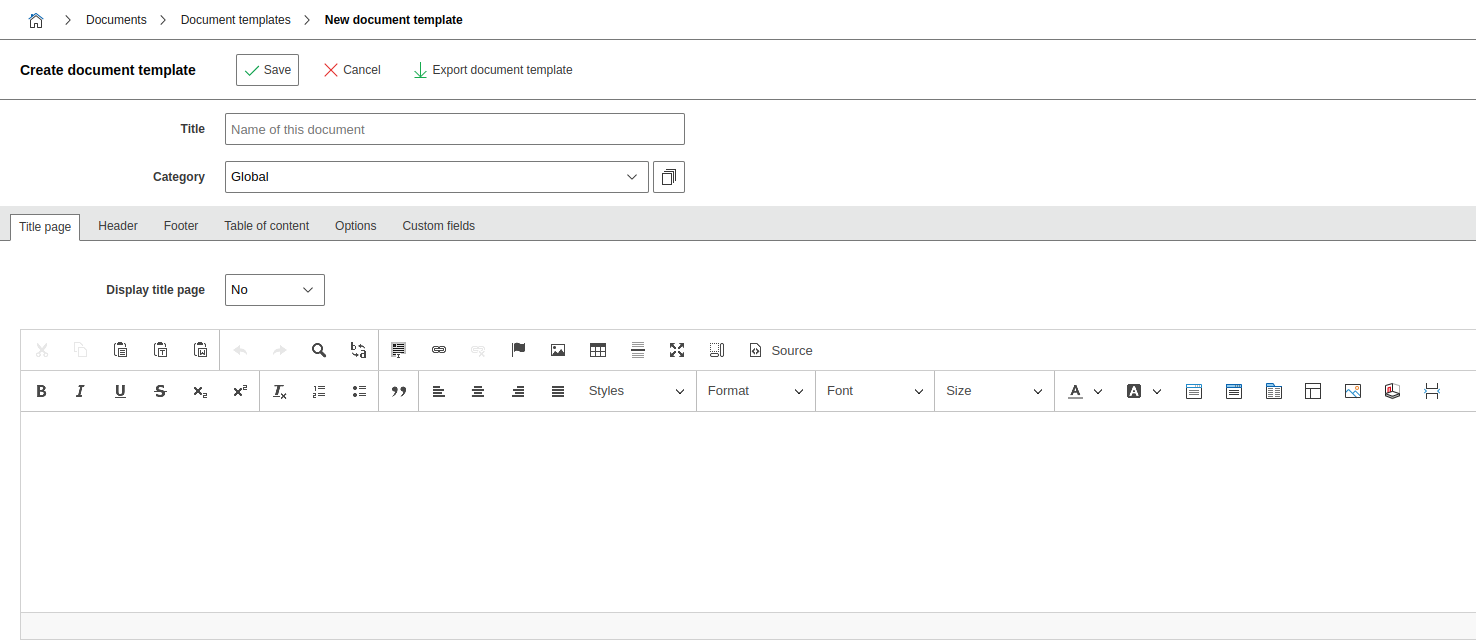Click the copy icon next to Category
This screenshot has height=644, width=1476.
pyautogui.click(x=669, y=177)
